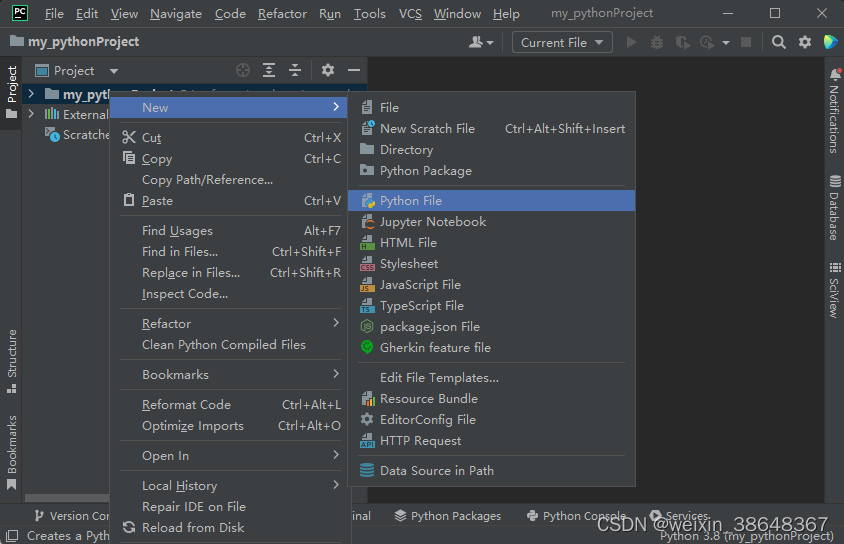
Task: Choose Stylesheet from New submenu
Action: pyautogui.click(x=491, y=264)
